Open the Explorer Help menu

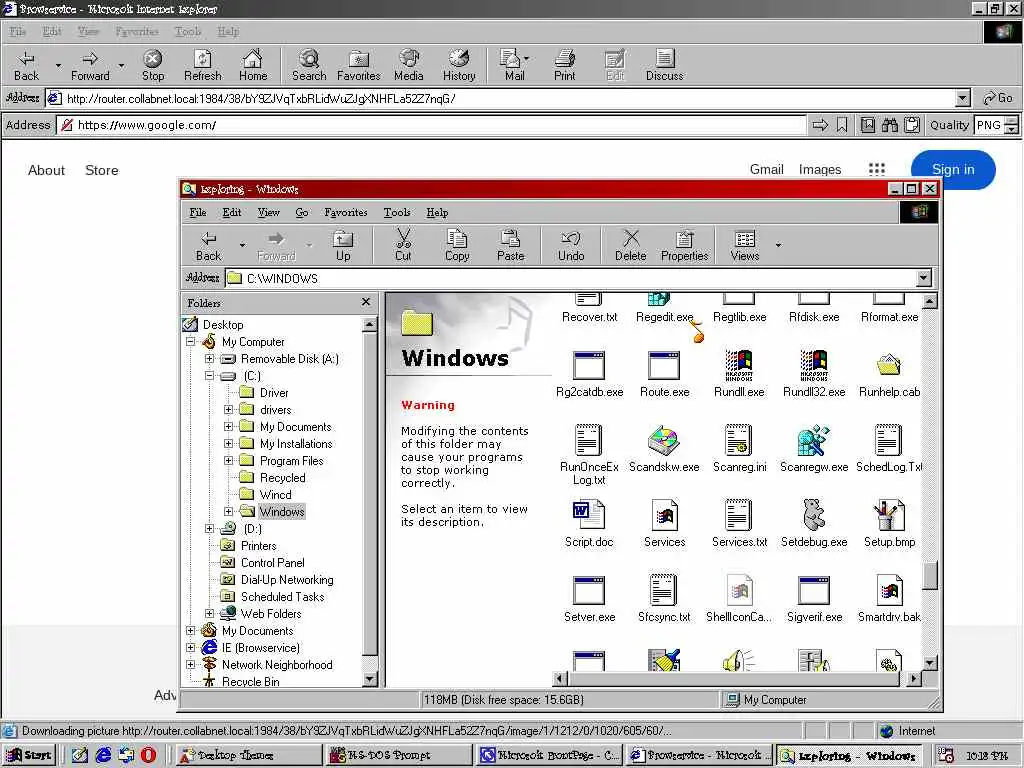coord(437,212)
